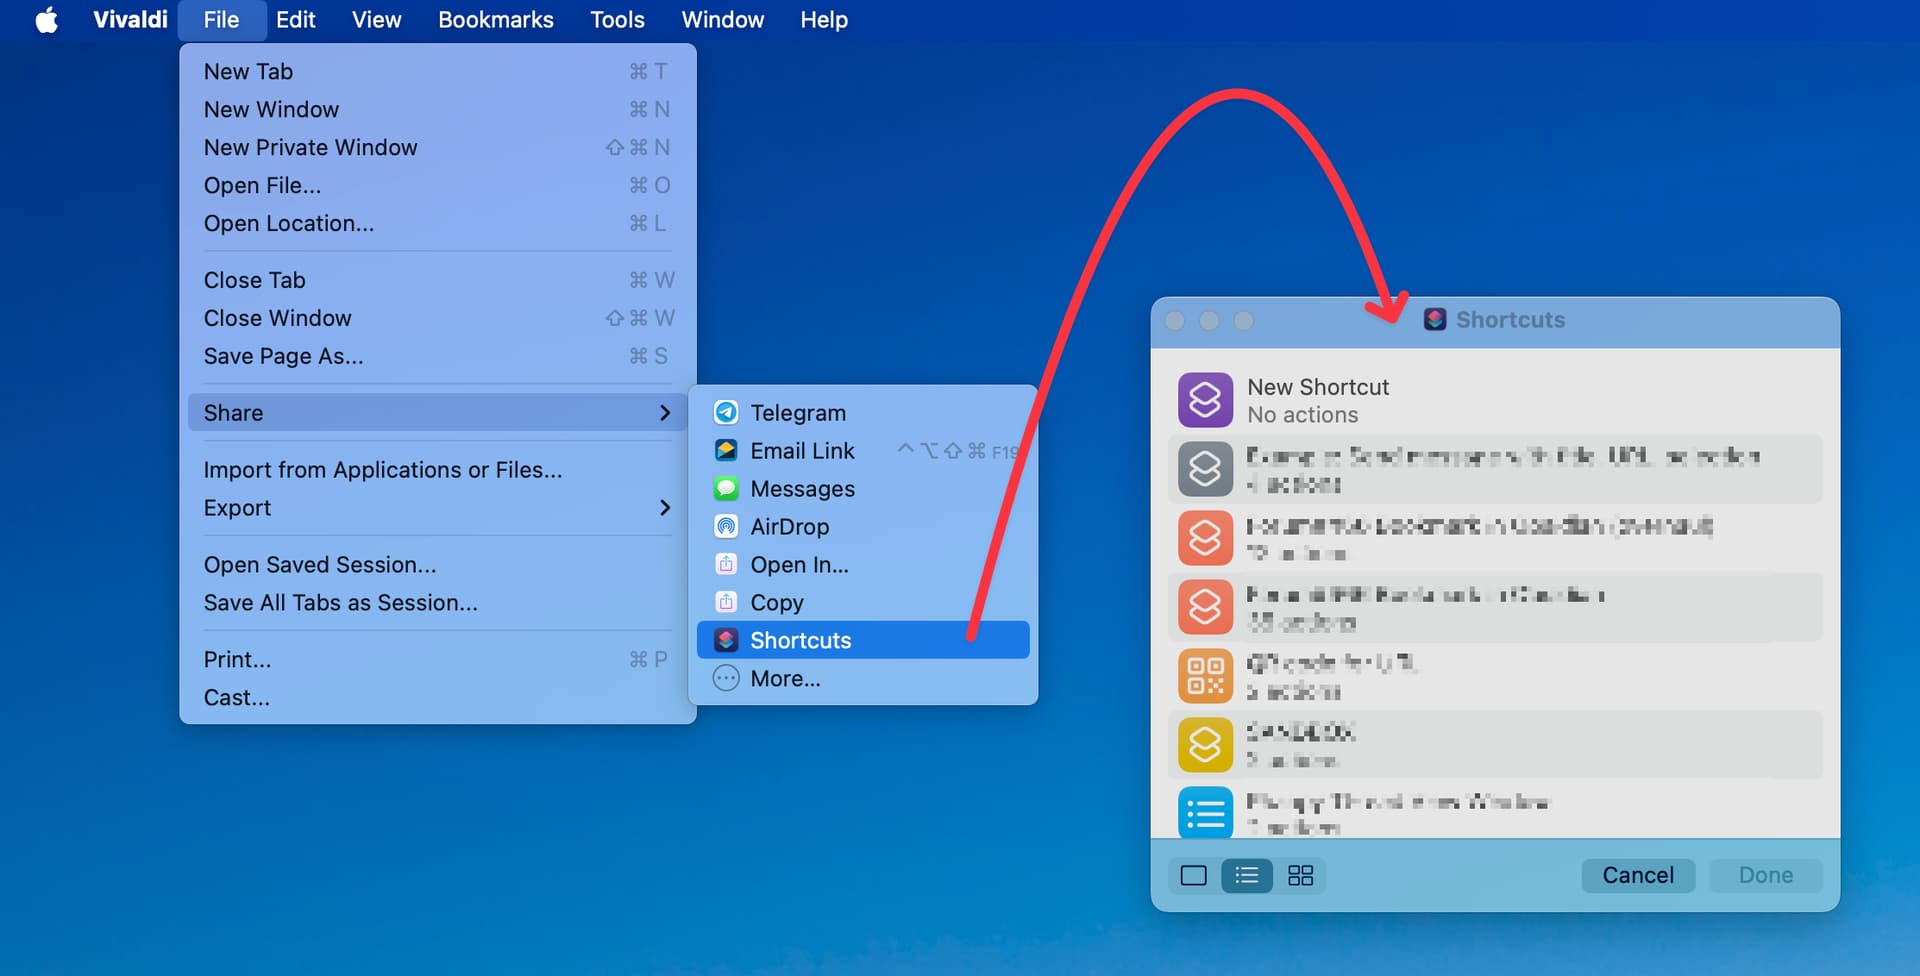The width and height of the screenshot is (1920, 976).
Task: Select the orange QR code shortcut icon
Action: coord(1205,676)
